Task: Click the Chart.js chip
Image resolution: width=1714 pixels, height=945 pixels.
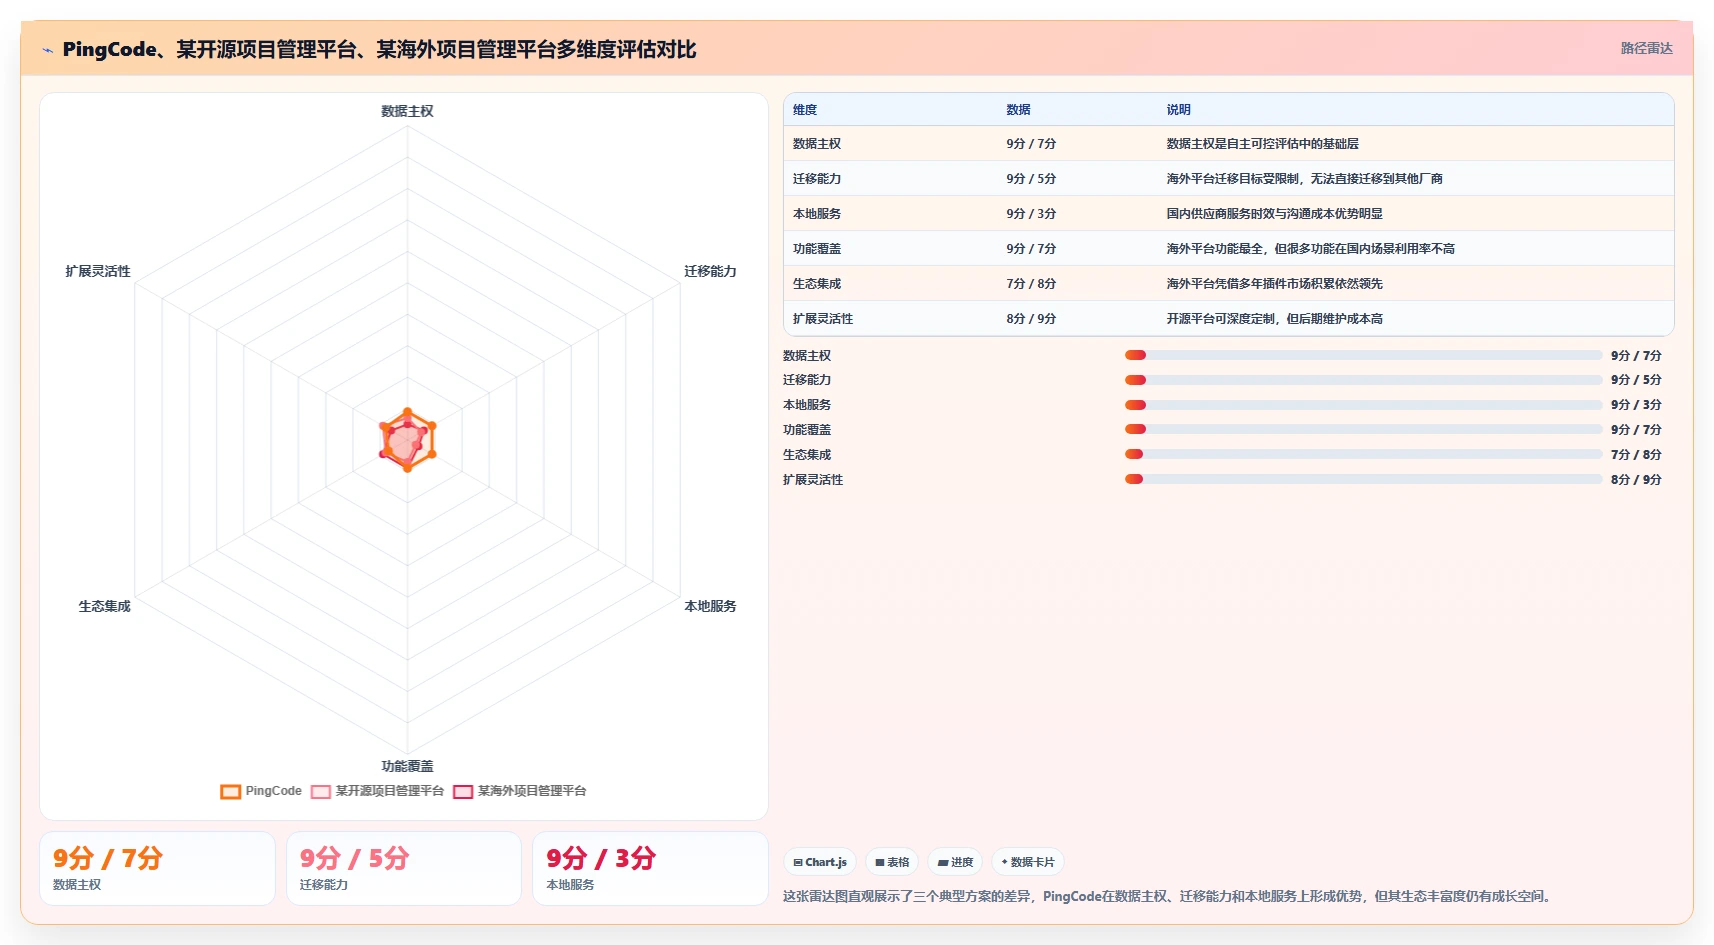Action: 820,862
